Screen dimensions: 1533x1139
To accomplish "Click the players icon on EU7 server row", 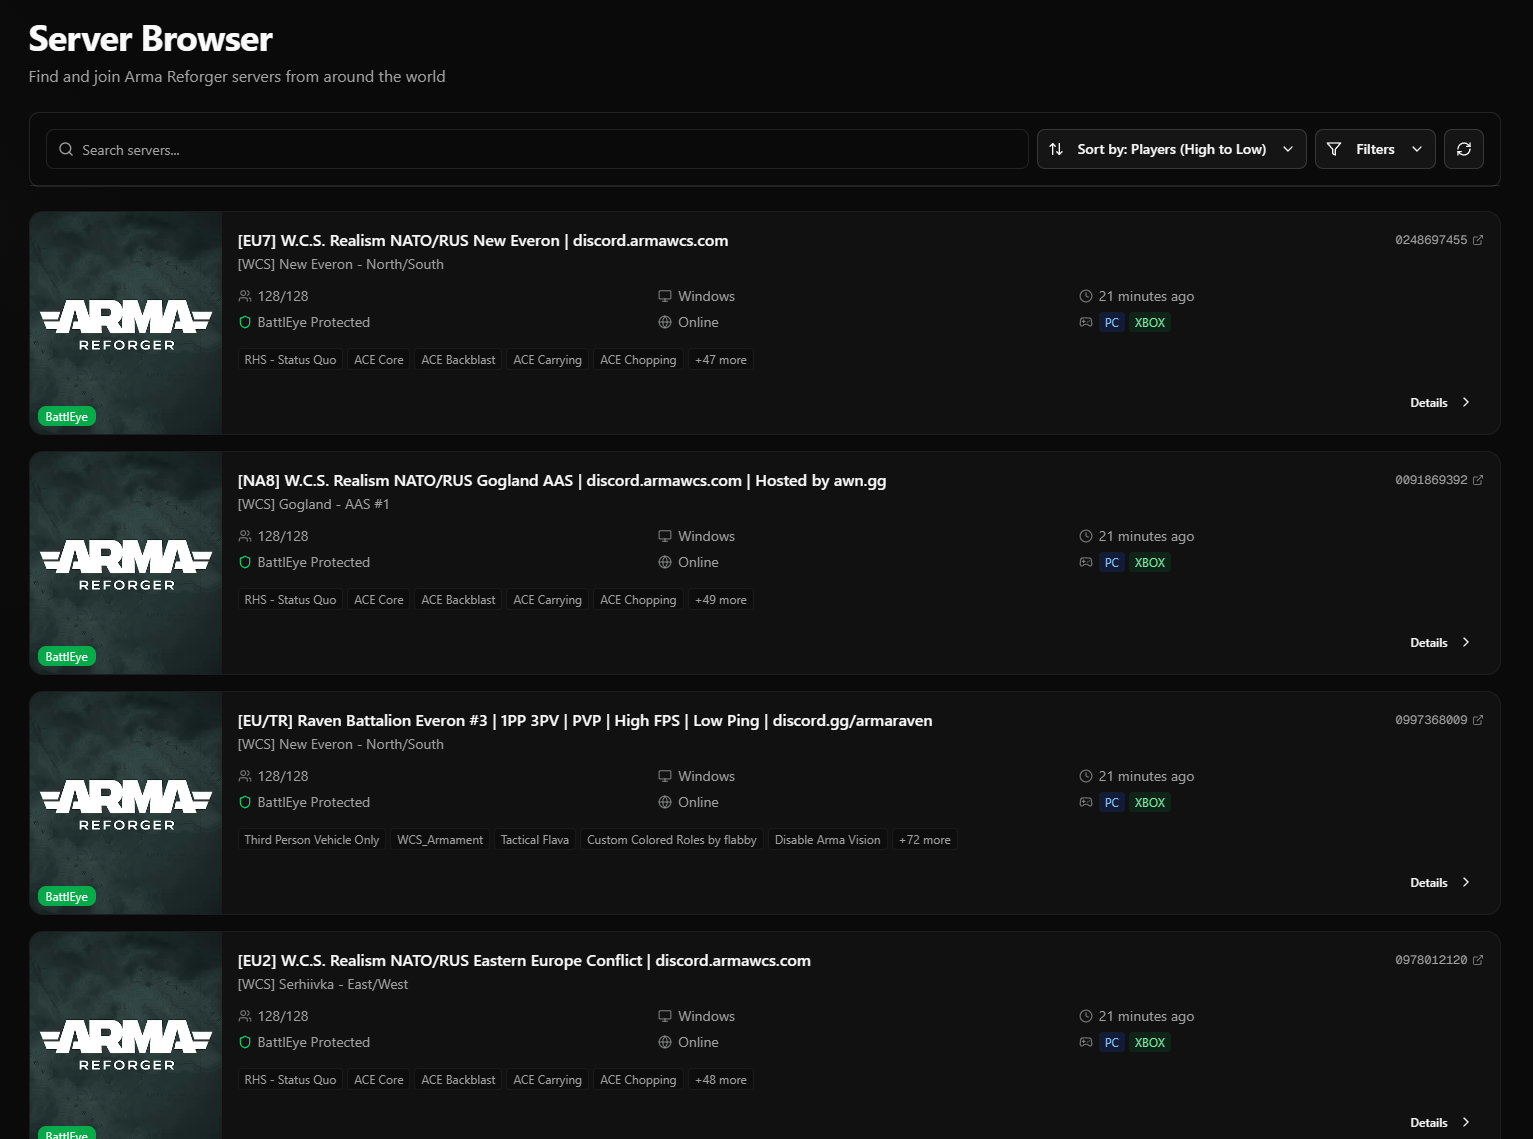I will click(245, 296).
